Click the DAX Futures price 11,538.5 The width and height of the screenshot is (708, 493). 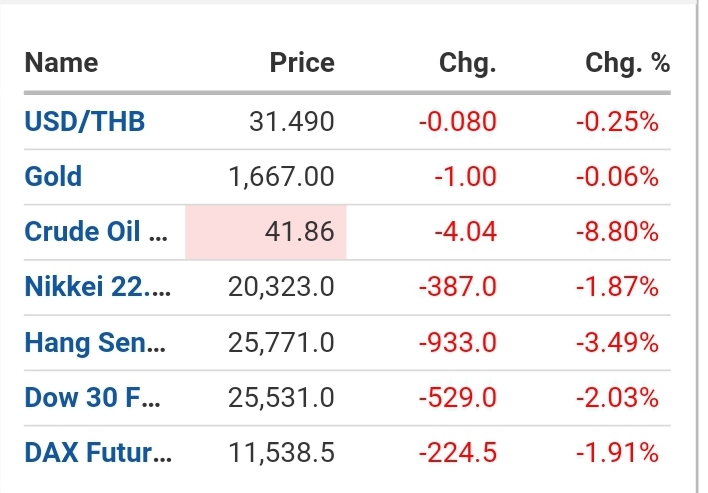[281, 453]
